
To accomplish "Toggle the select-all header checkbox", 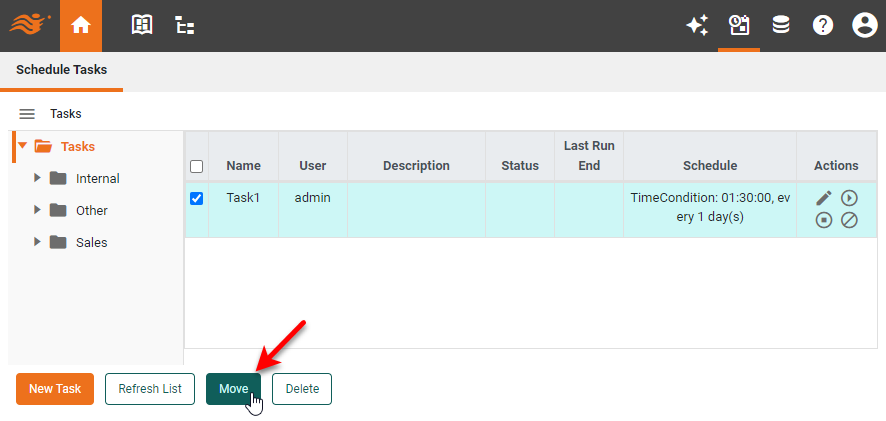I will [x=197, y=166].
